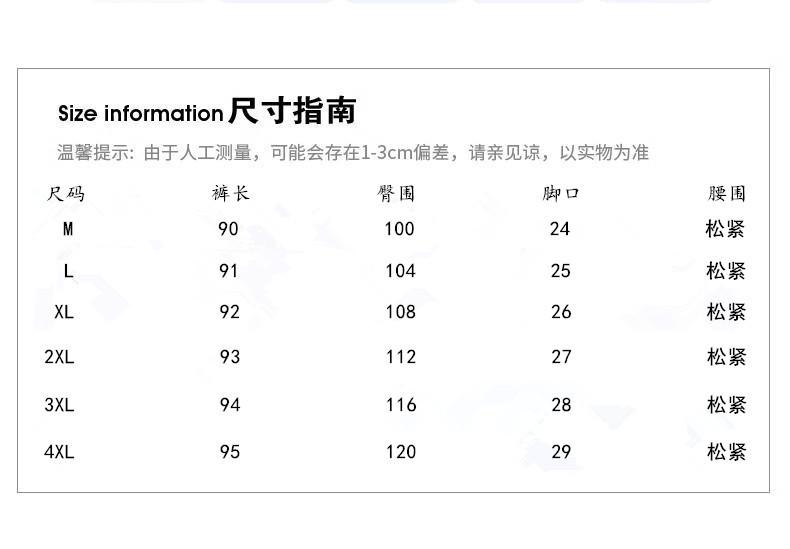Click 松紧 waist cell in 4XL row

(726, 452)
